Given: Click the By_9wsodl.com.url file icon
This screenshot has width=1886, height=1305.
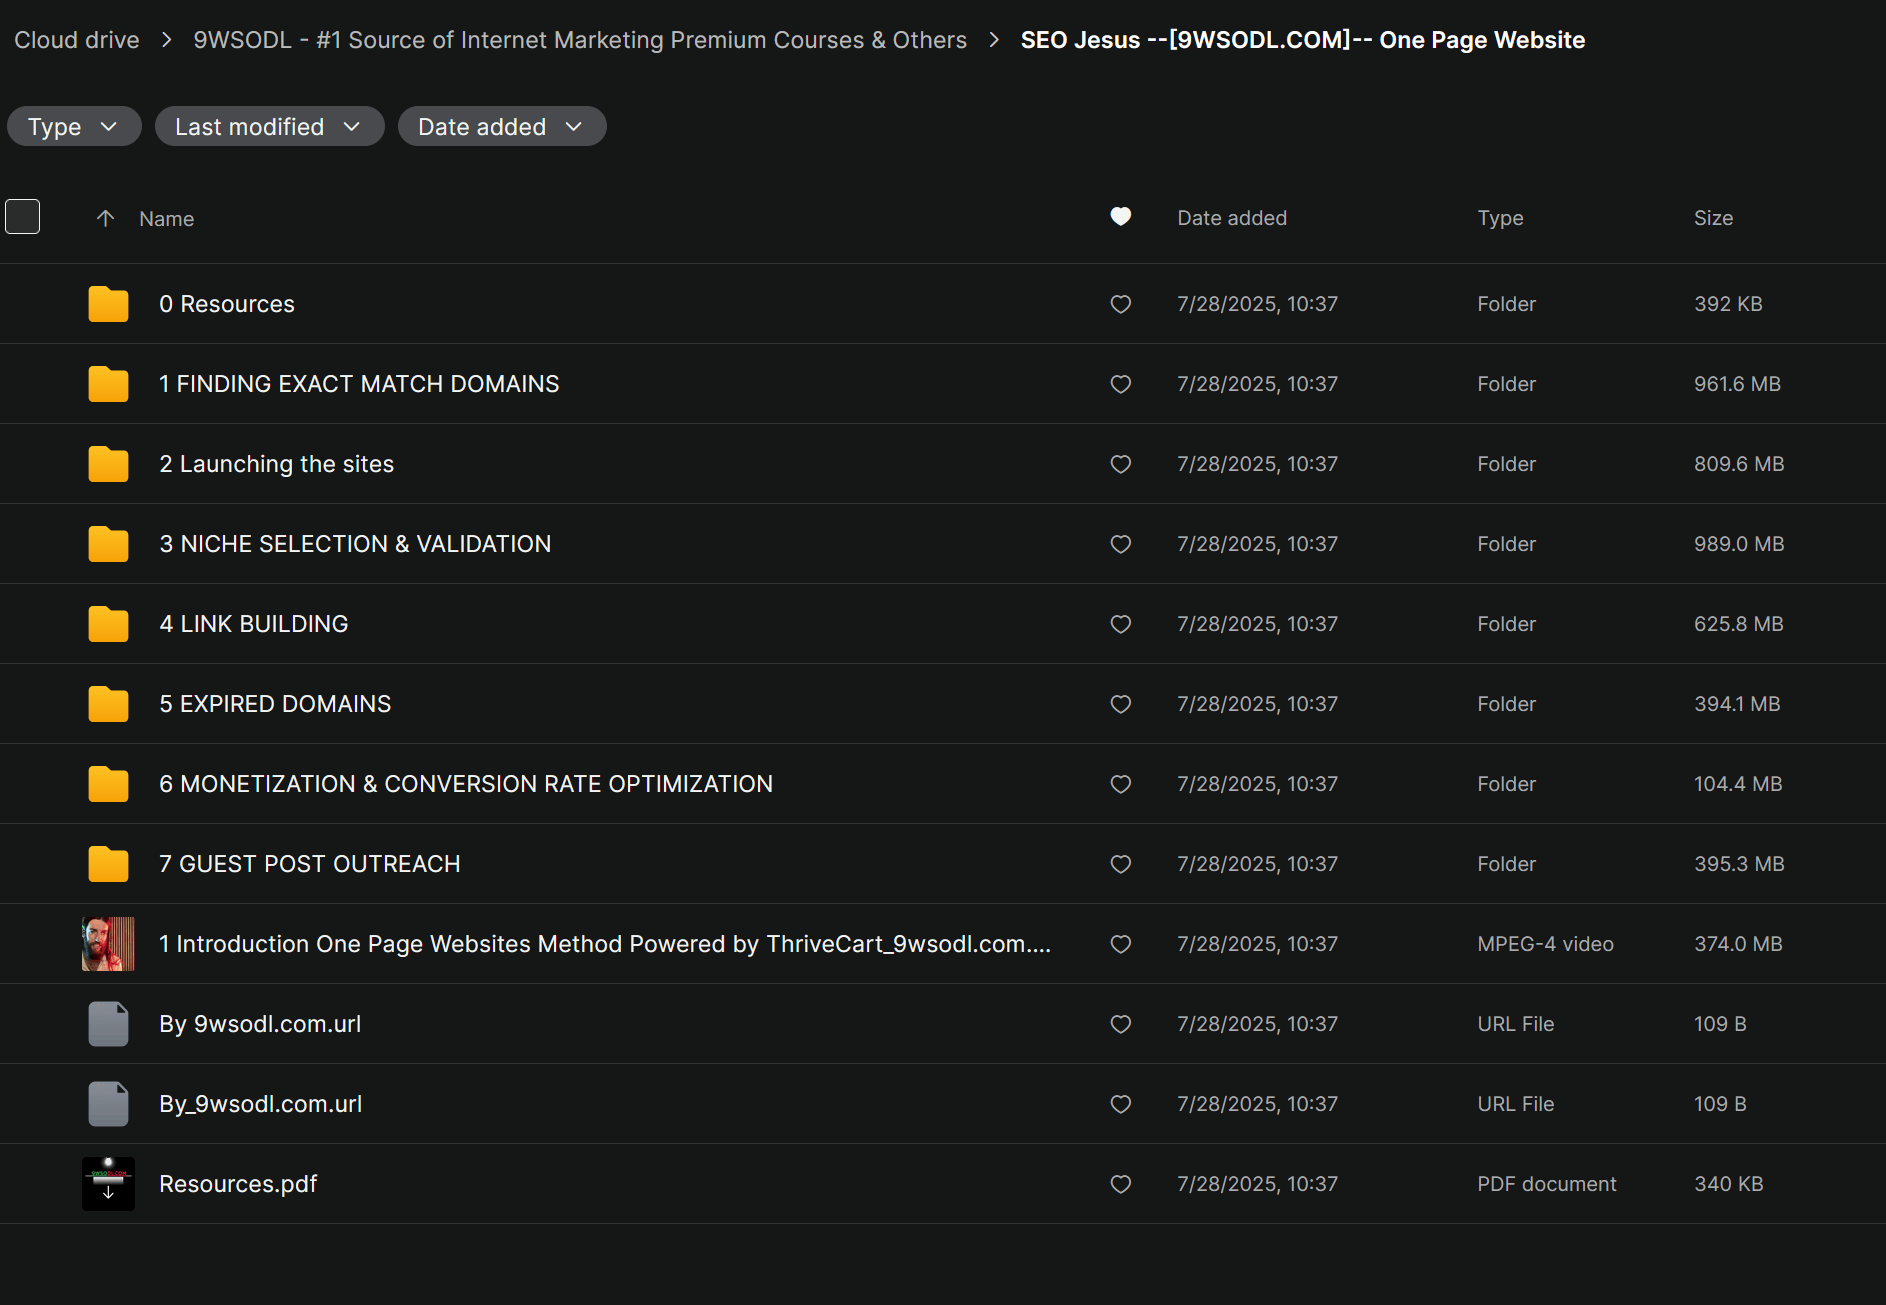Looking at the screenshot, I should (108, 1104).
